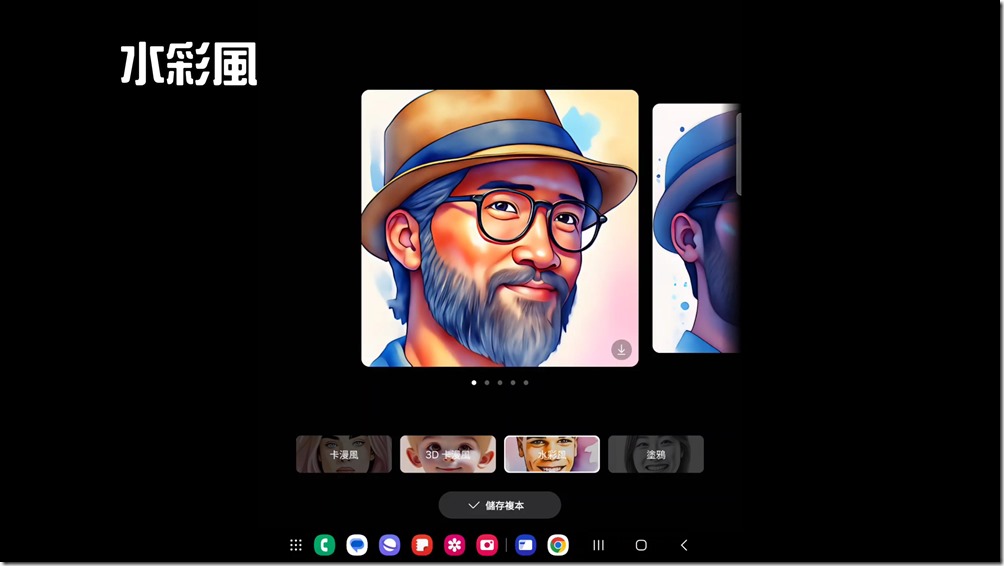This screenshot has height=566, width=1004.
Task: Switch to the 3D 卡漫風 style
Action: coord(448,454)
